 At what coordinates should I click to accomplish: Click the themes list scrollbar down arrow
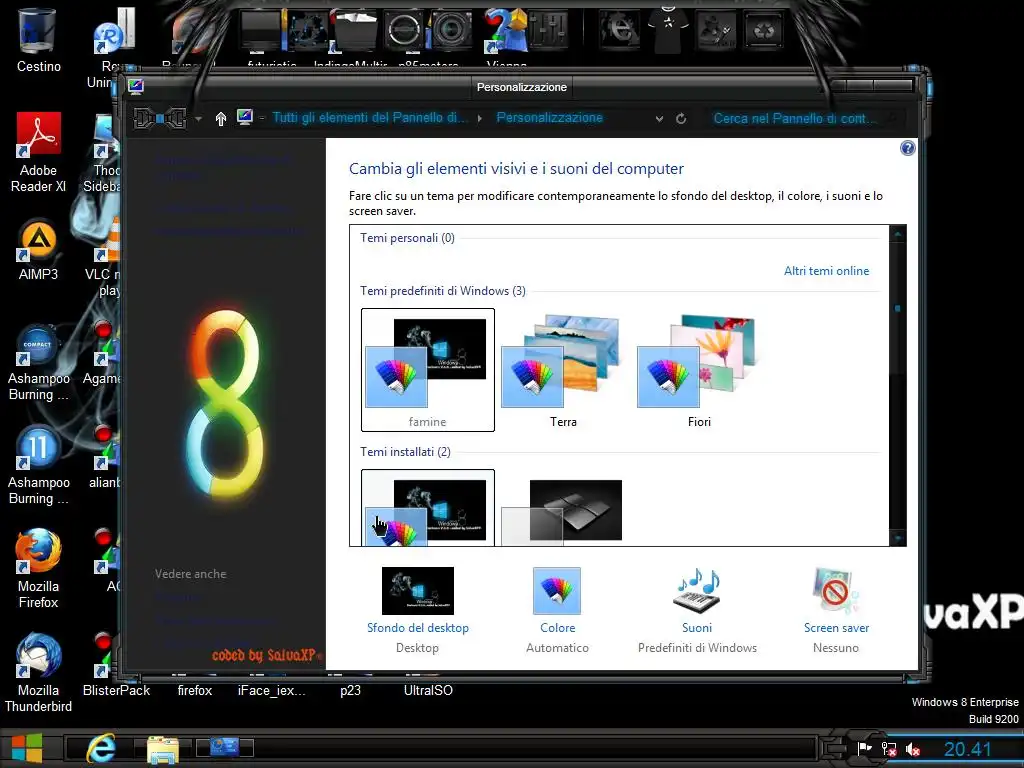(x=897, y=538)
